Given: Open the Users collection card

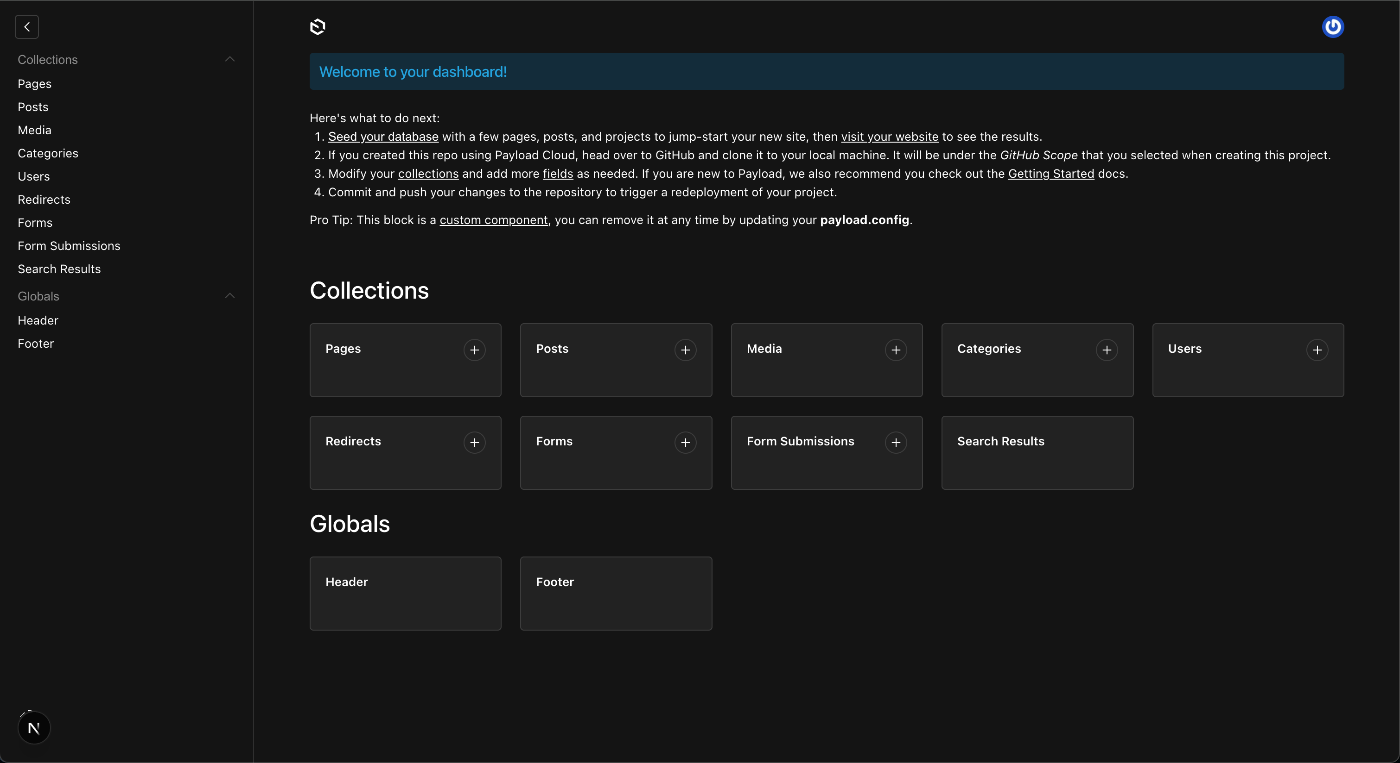Looking at the screenshot, I should tap(1248, 360).
